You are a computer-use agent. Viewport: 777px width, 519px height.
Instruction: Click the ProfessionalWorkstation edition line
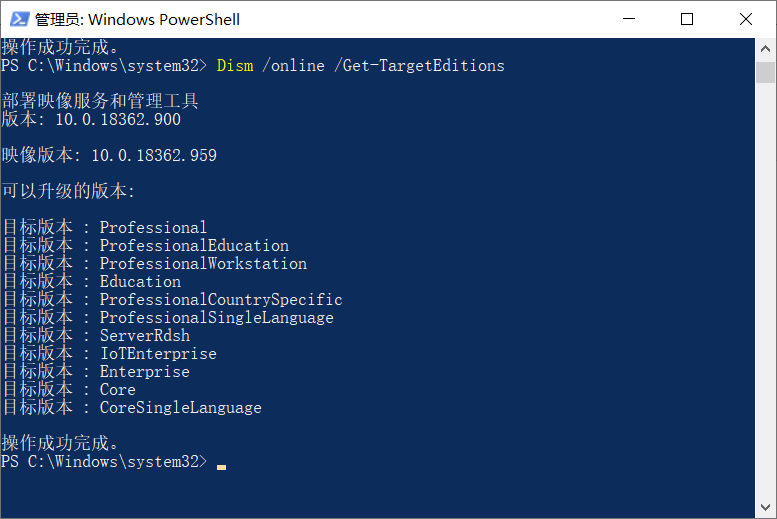(x=154, y=263)
